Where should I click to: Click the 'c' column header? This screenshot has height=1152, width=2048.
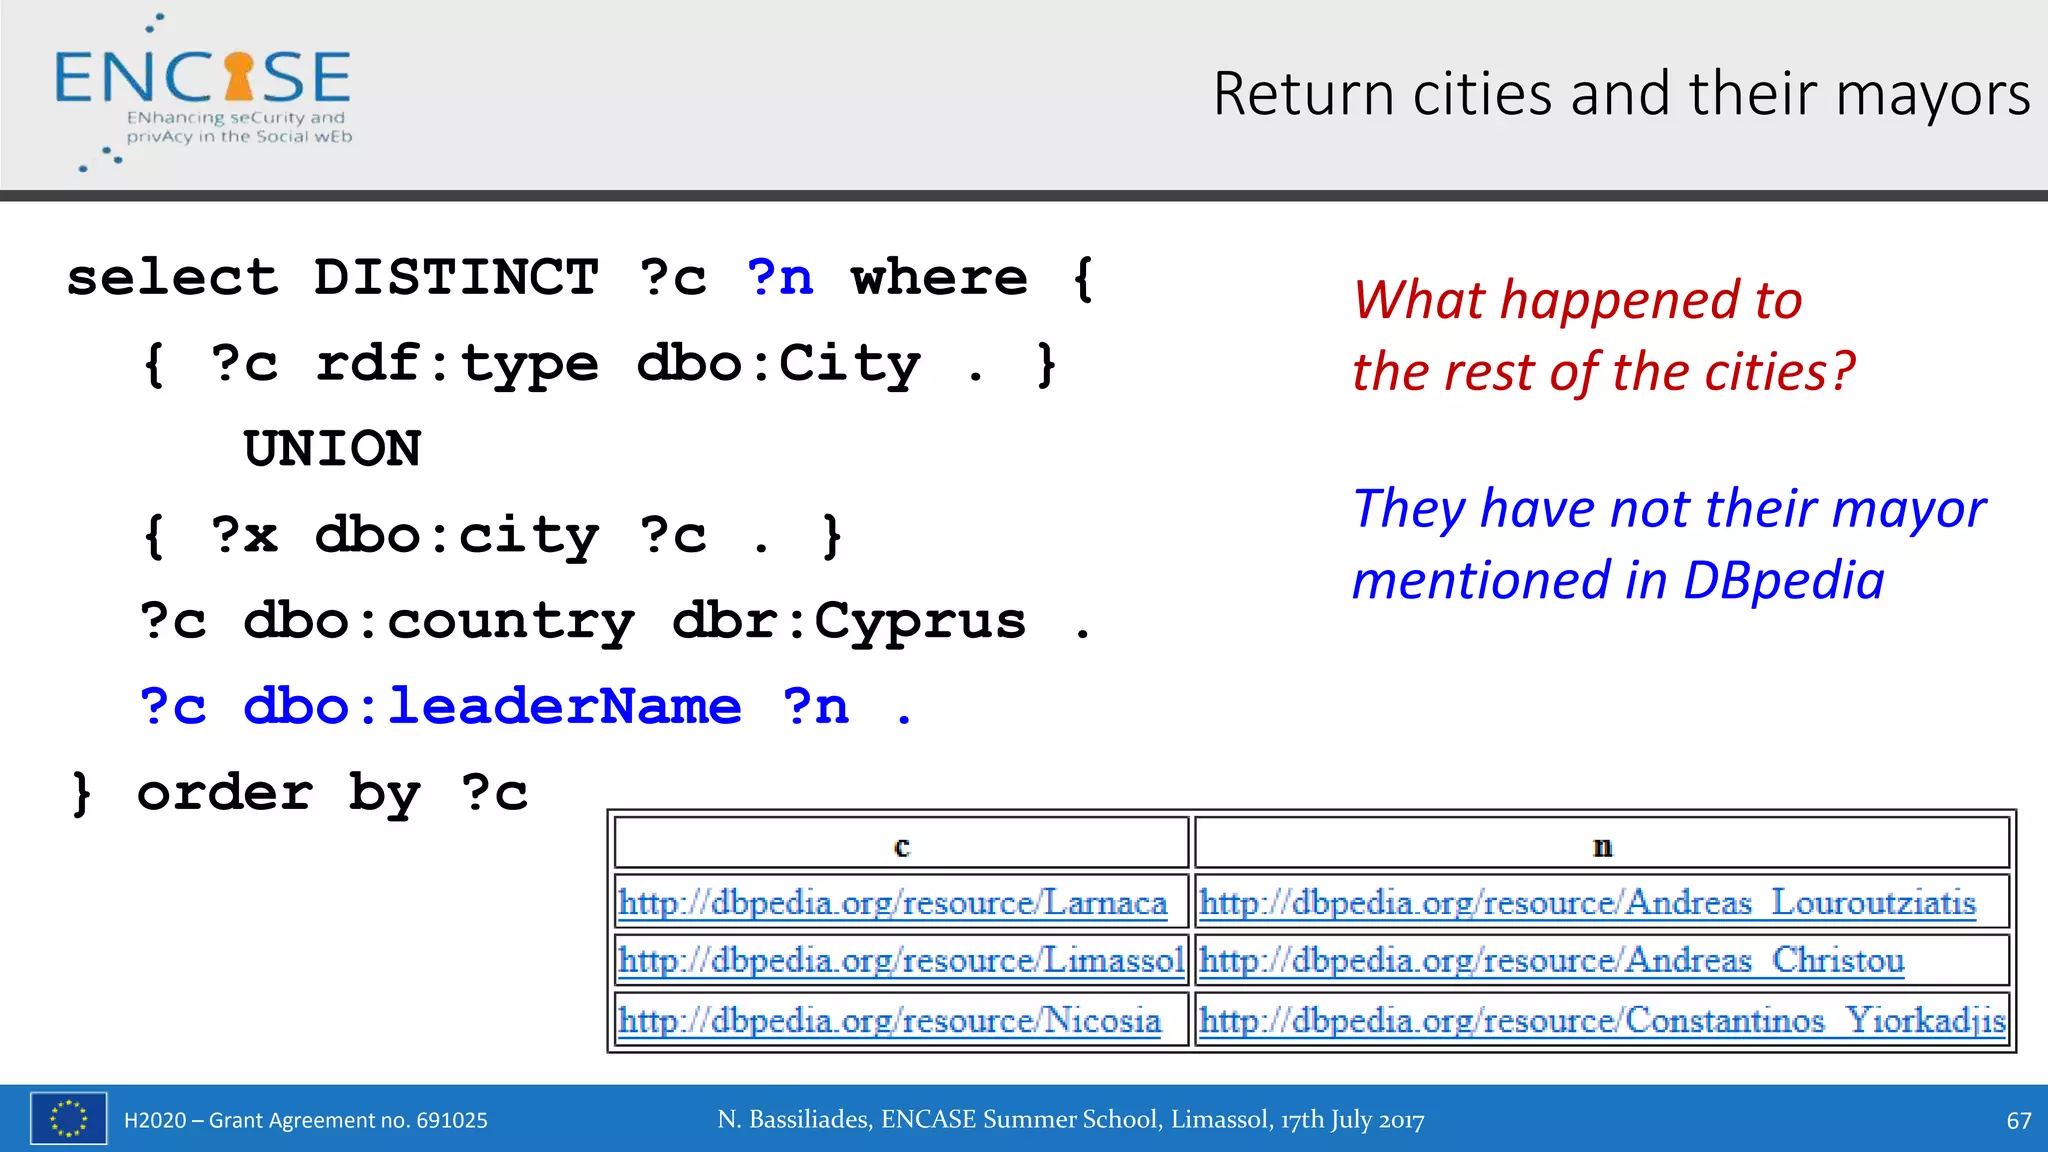pos(901,845)
